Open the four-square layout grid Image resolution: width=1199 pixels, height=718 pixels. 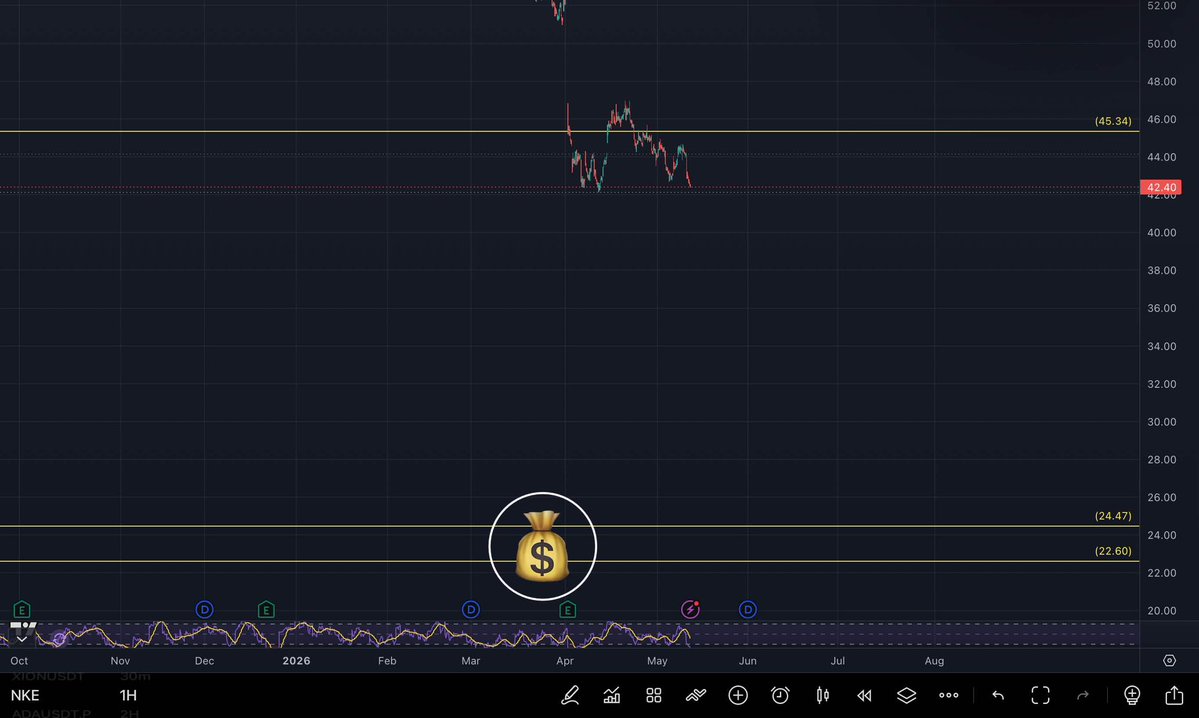654,695
